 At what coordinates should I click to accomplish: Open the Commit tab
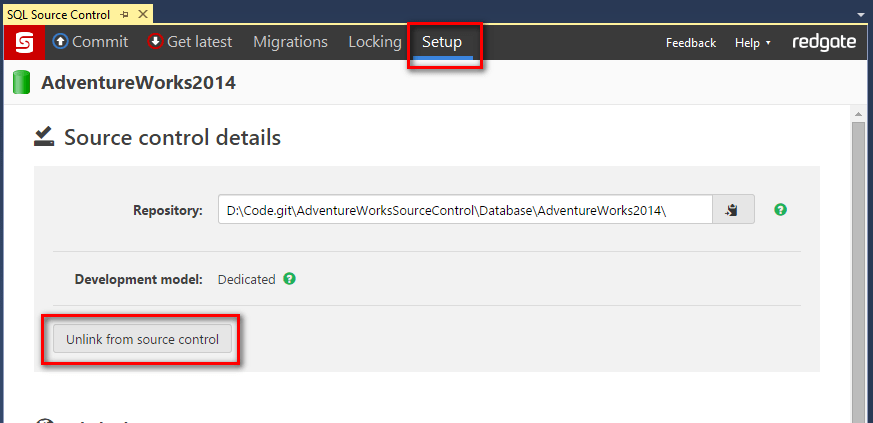91,42
